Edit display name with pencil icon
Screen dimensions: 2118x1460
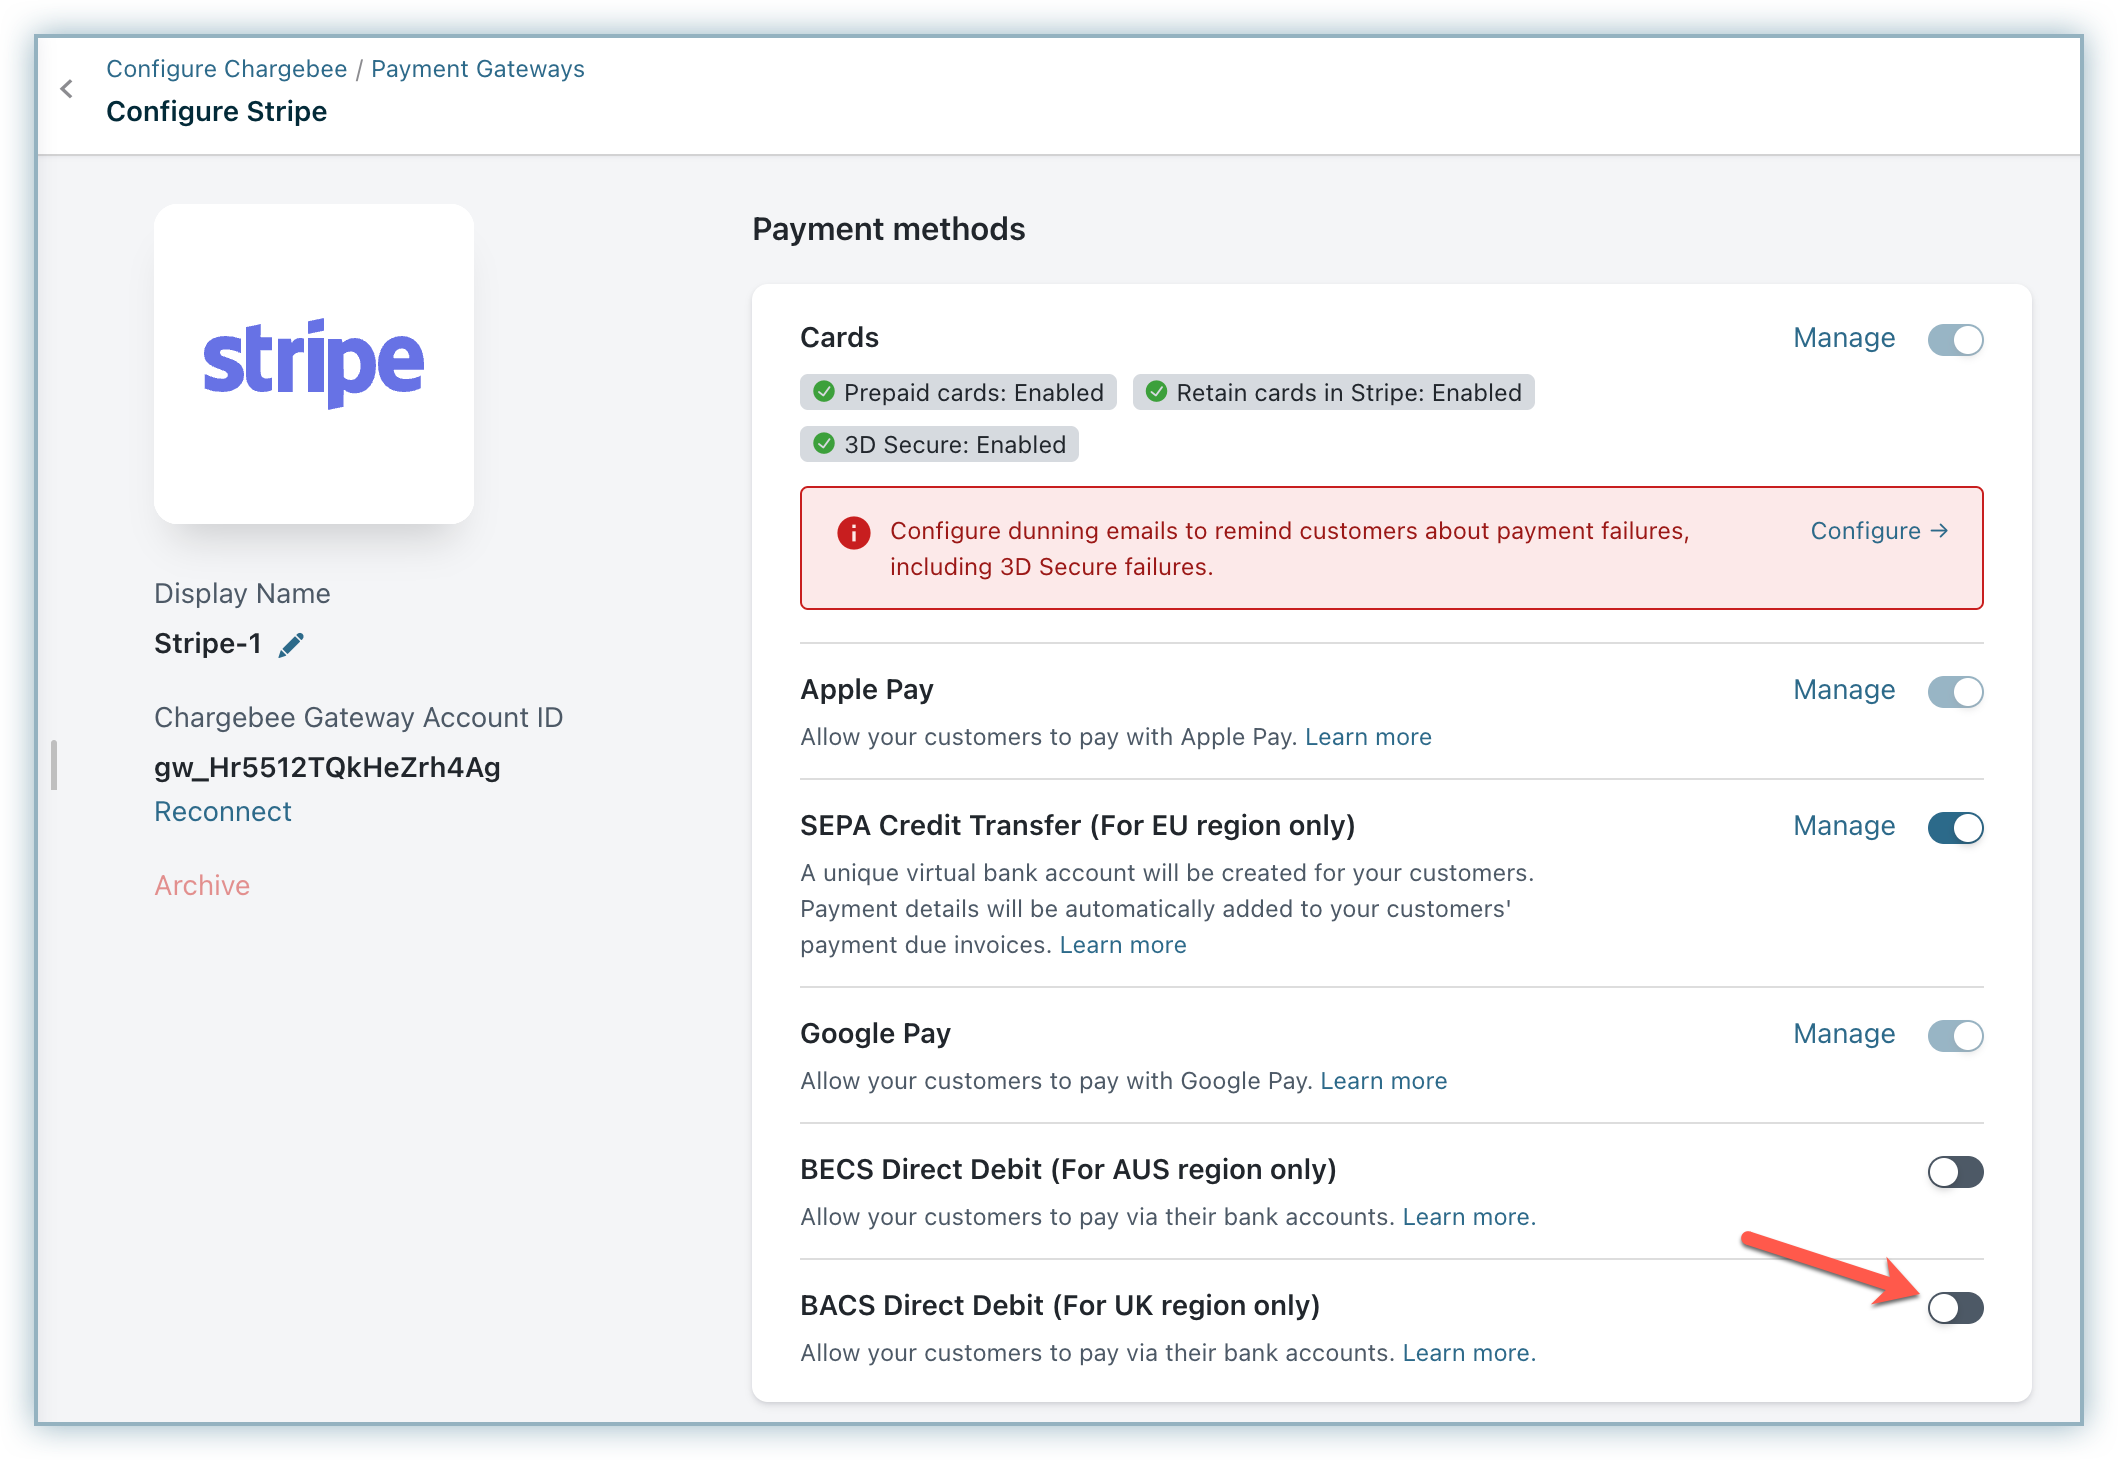tap(291, 645)
